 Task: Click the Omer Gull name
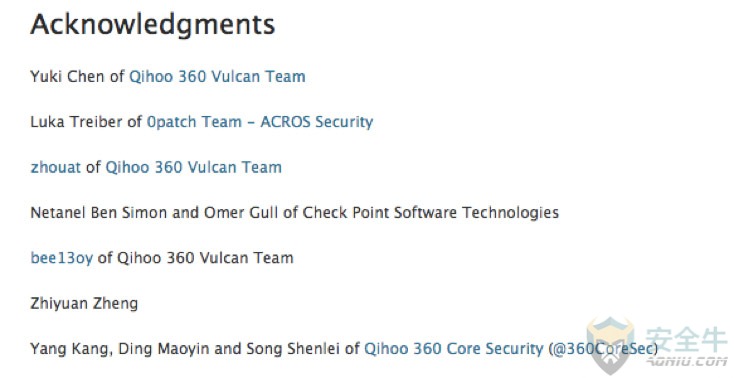[241, 213]
